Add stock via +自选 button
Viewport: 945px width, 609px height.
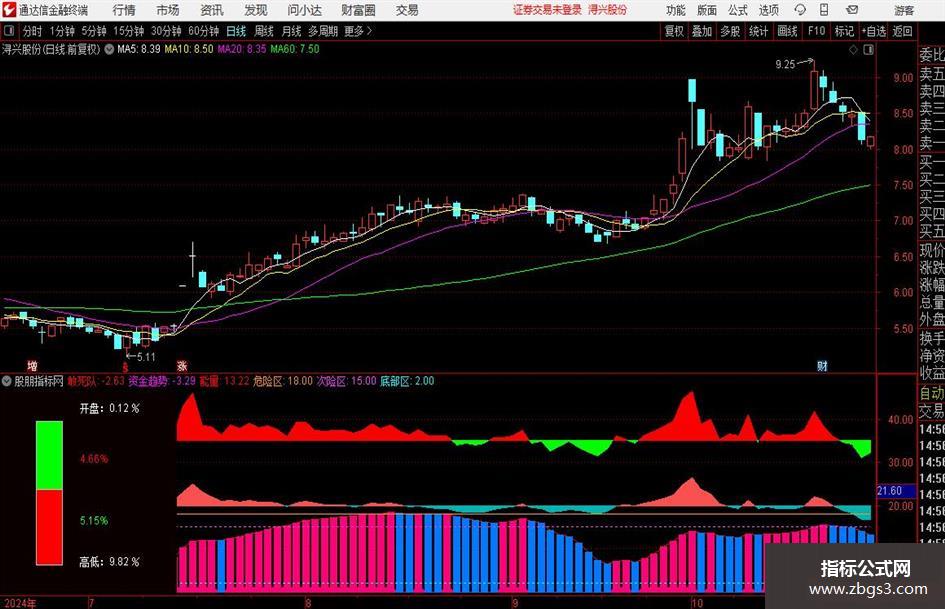874,31
